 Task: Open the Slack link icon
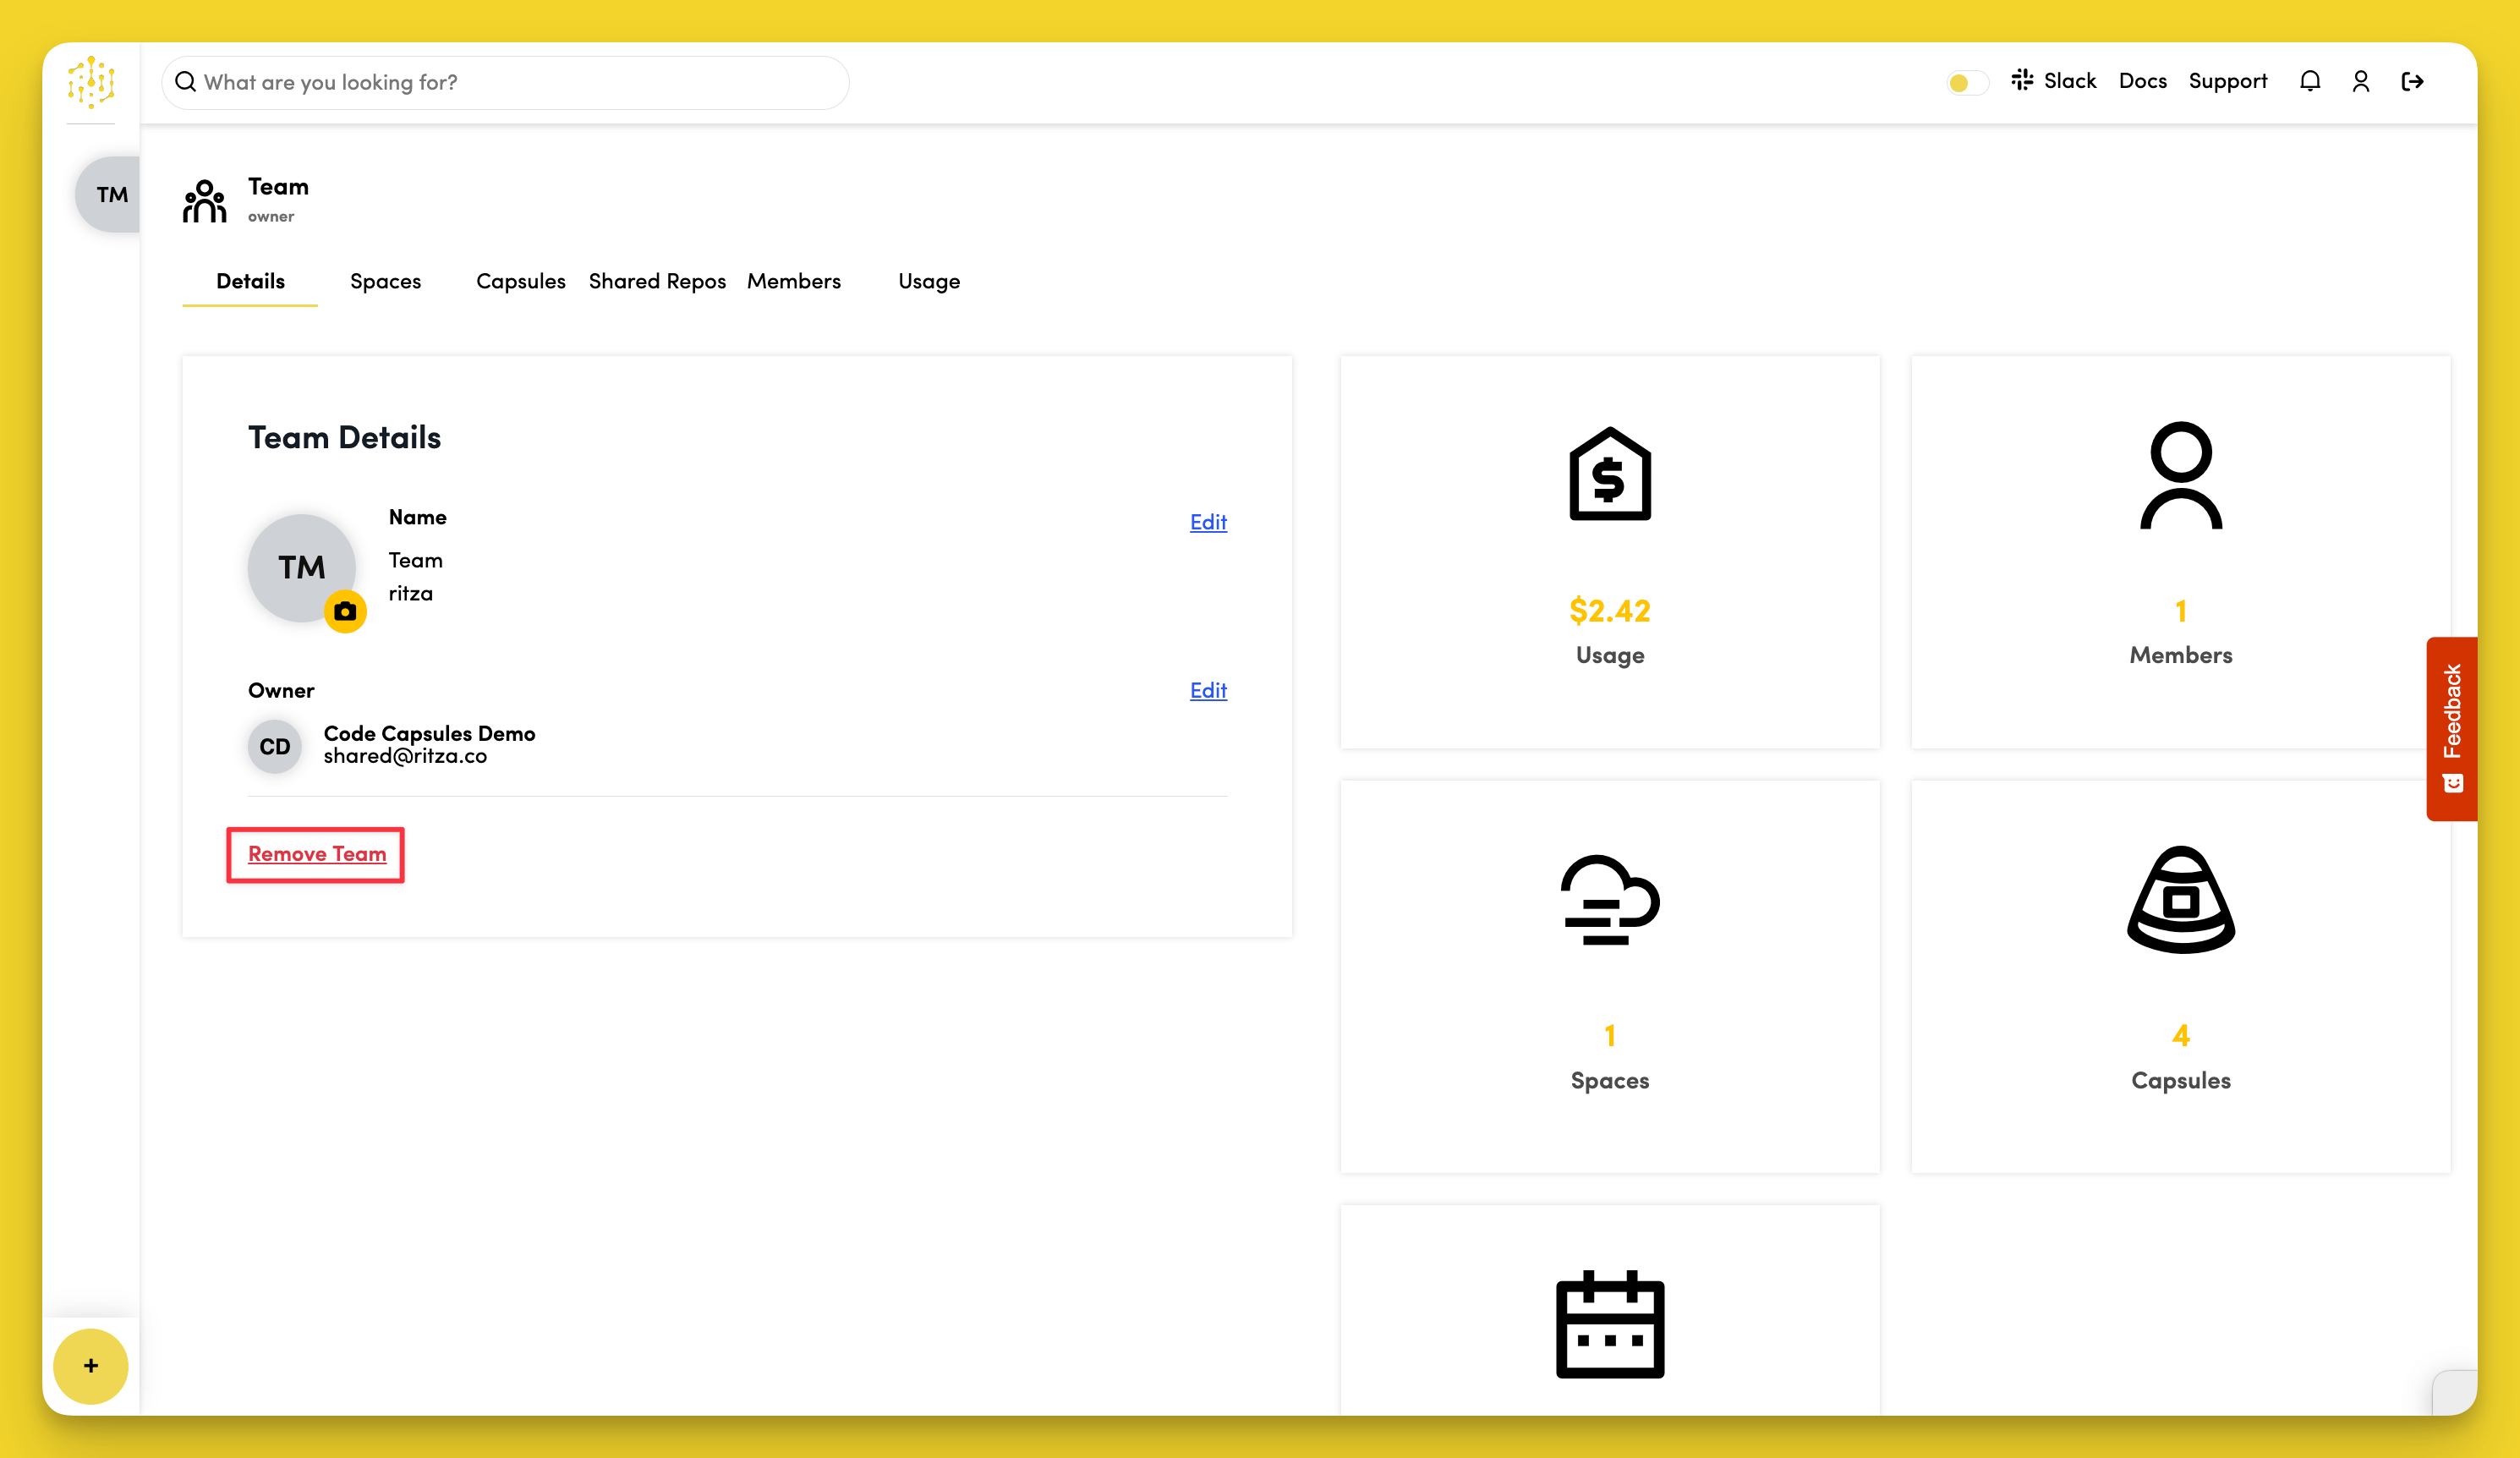tap(2022, 80)
